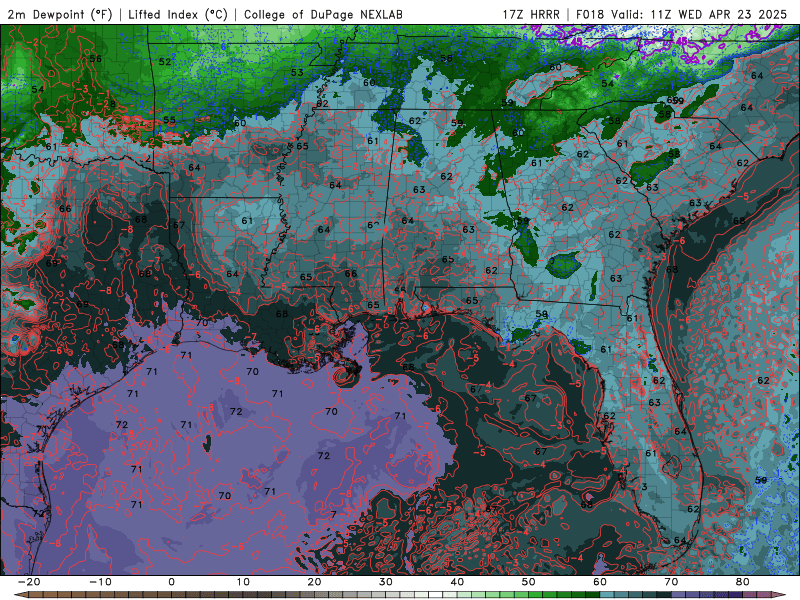Click the '-10' color scale label
This screenshot has width=800, height=600.
click(x=100, y=582)
